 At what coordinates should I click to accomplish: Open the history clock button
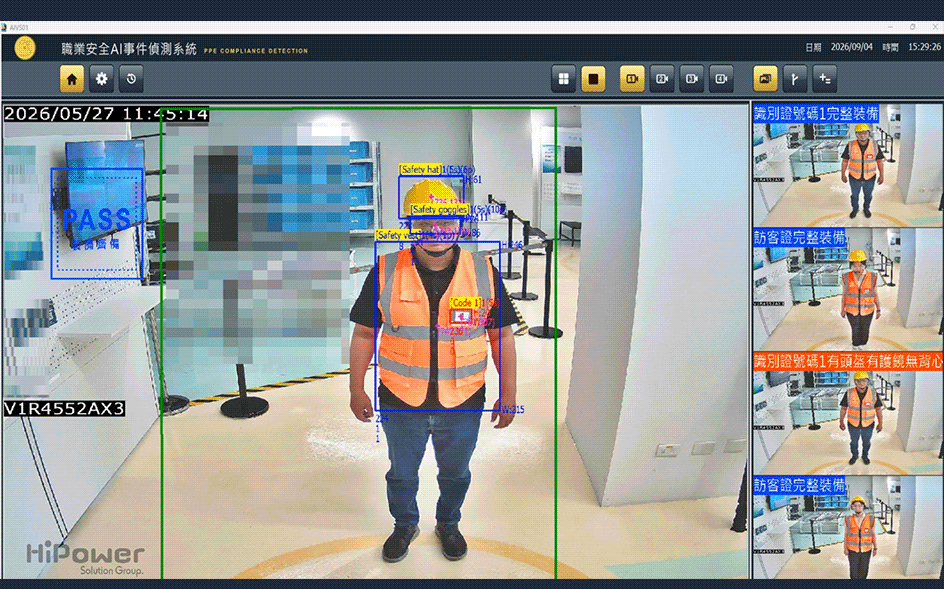click(131, 79)
